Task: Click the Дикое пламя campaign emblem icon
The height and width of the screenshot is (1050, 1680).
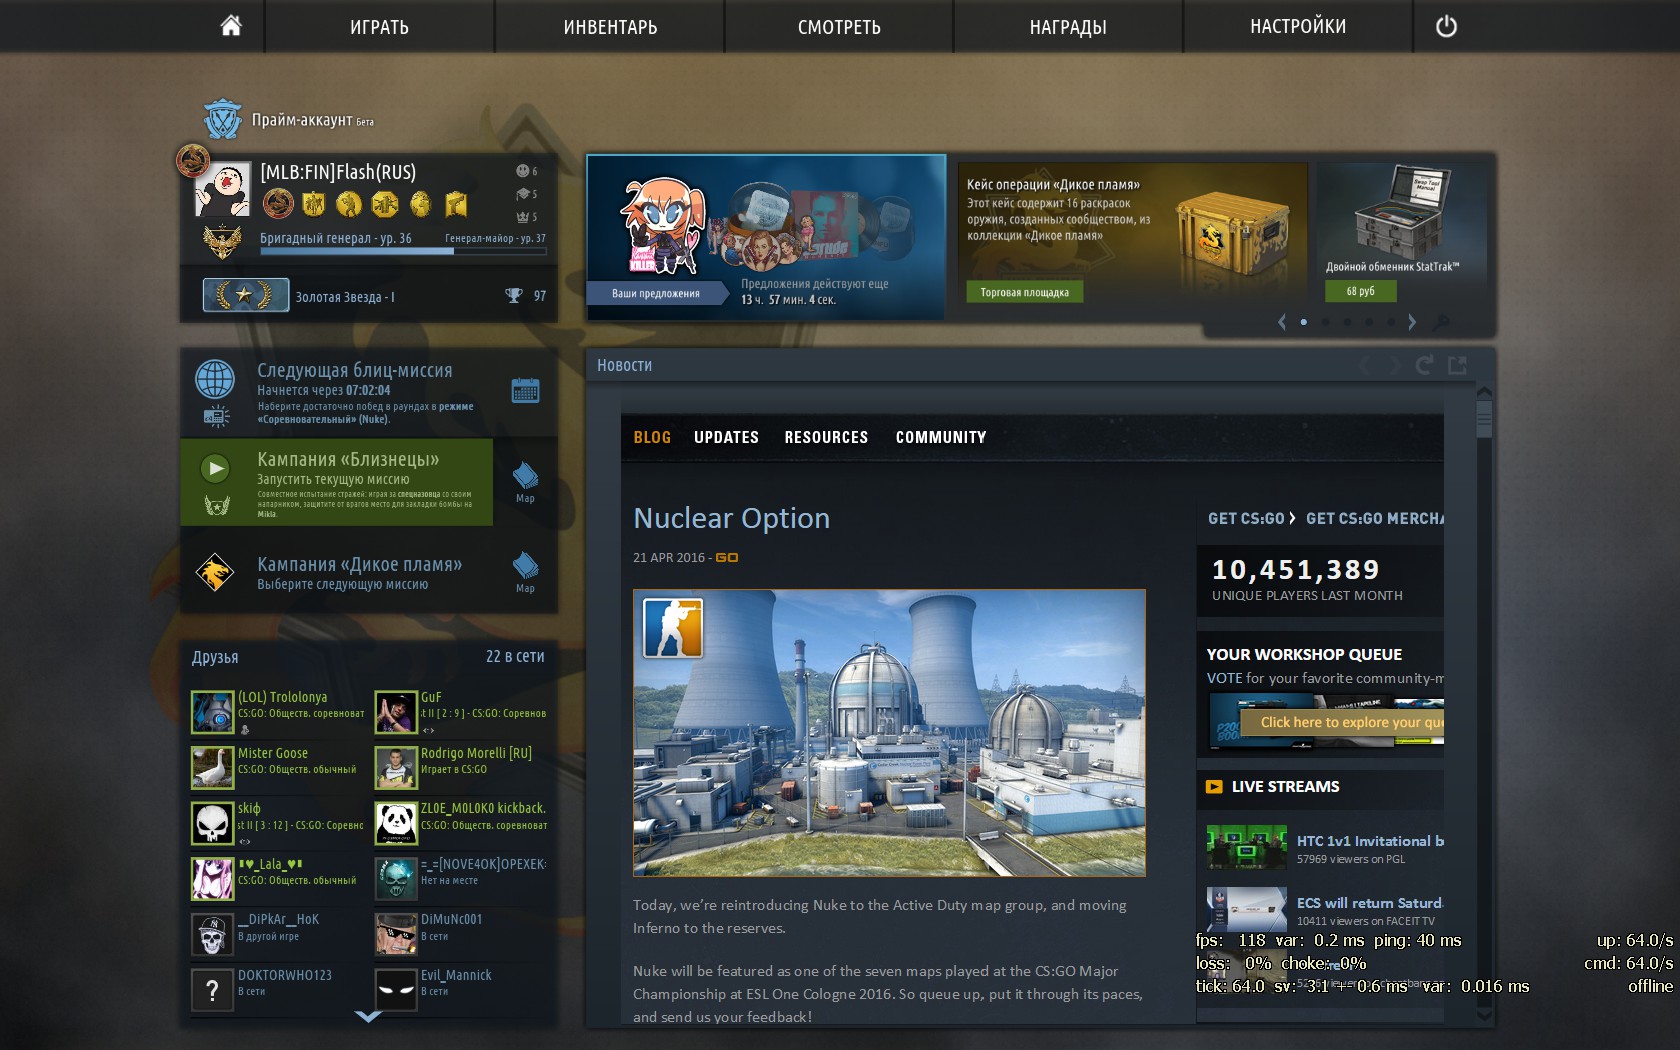Action: [x=215, y=573]
